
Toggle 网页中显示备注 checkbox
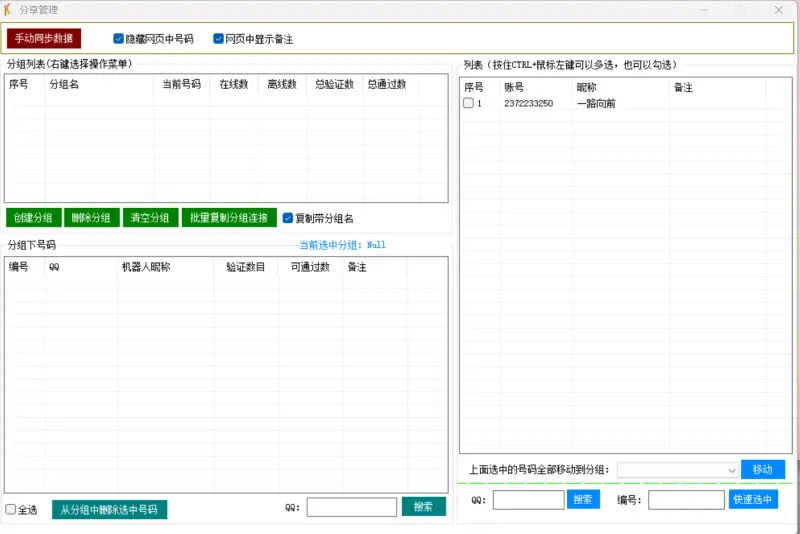click(x=219, y=39)
